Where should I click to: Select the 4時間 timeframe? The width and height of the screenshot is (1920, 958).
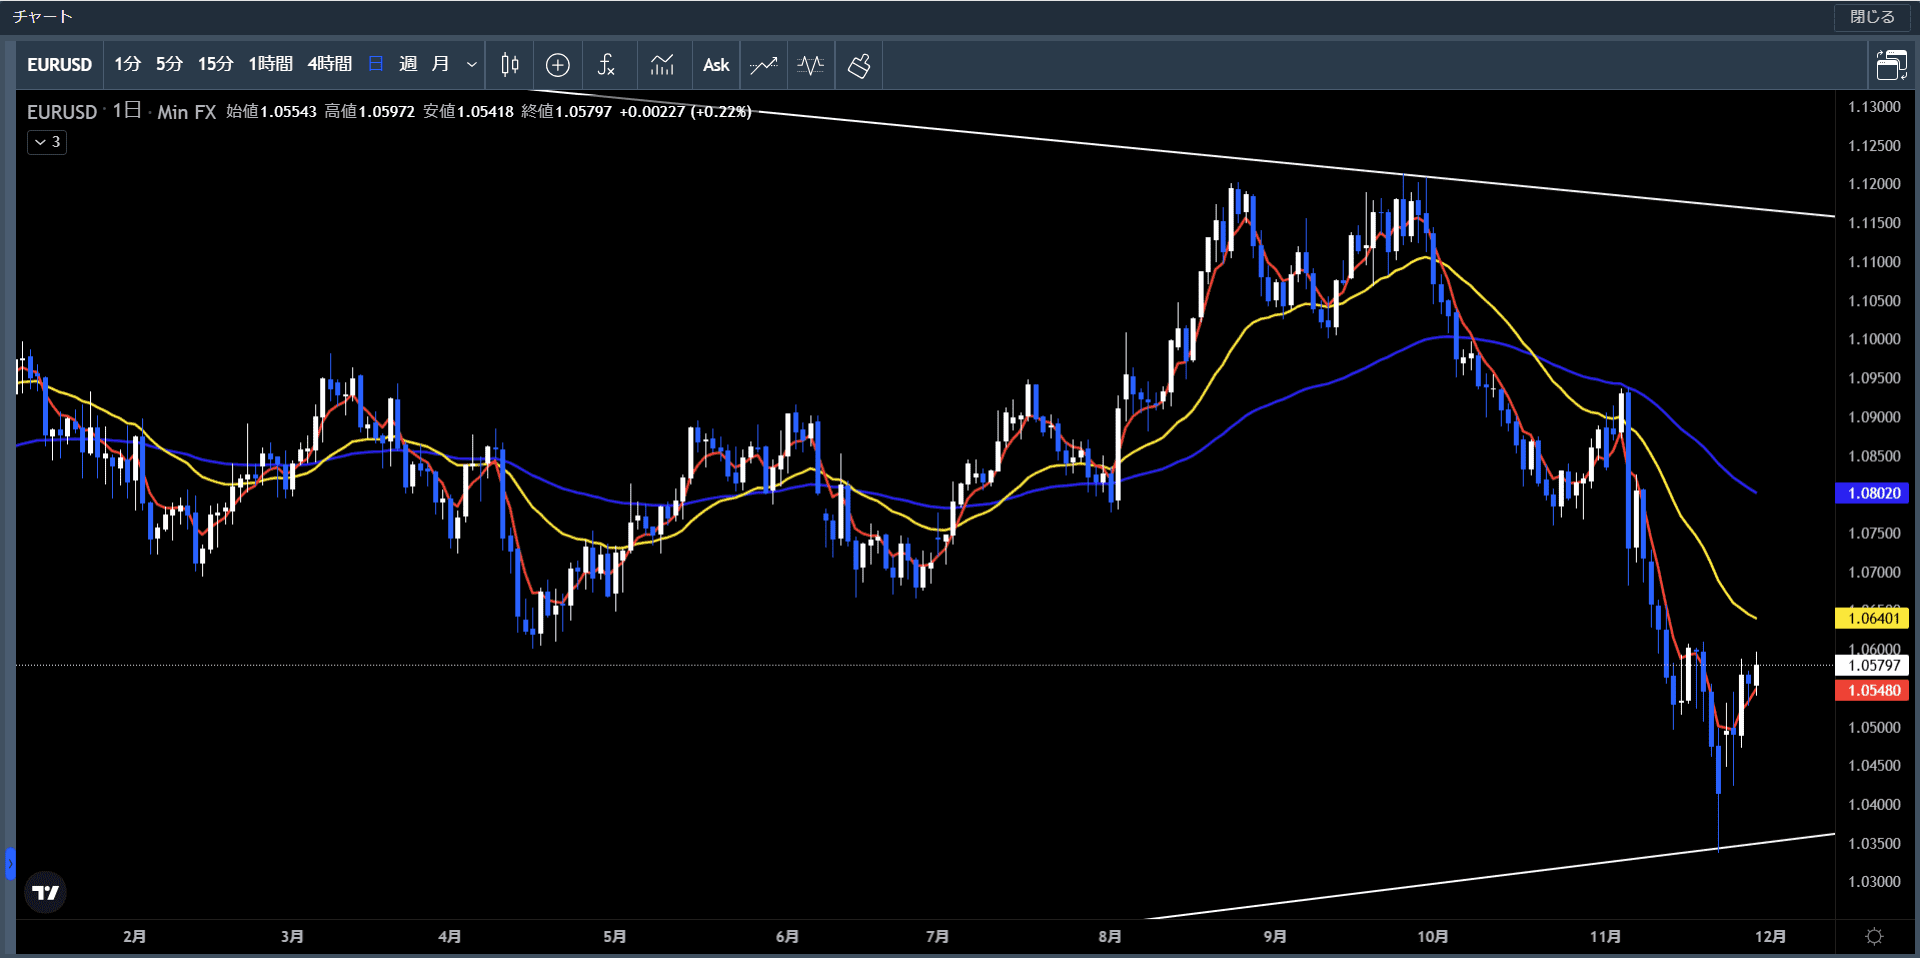(329, 65)
